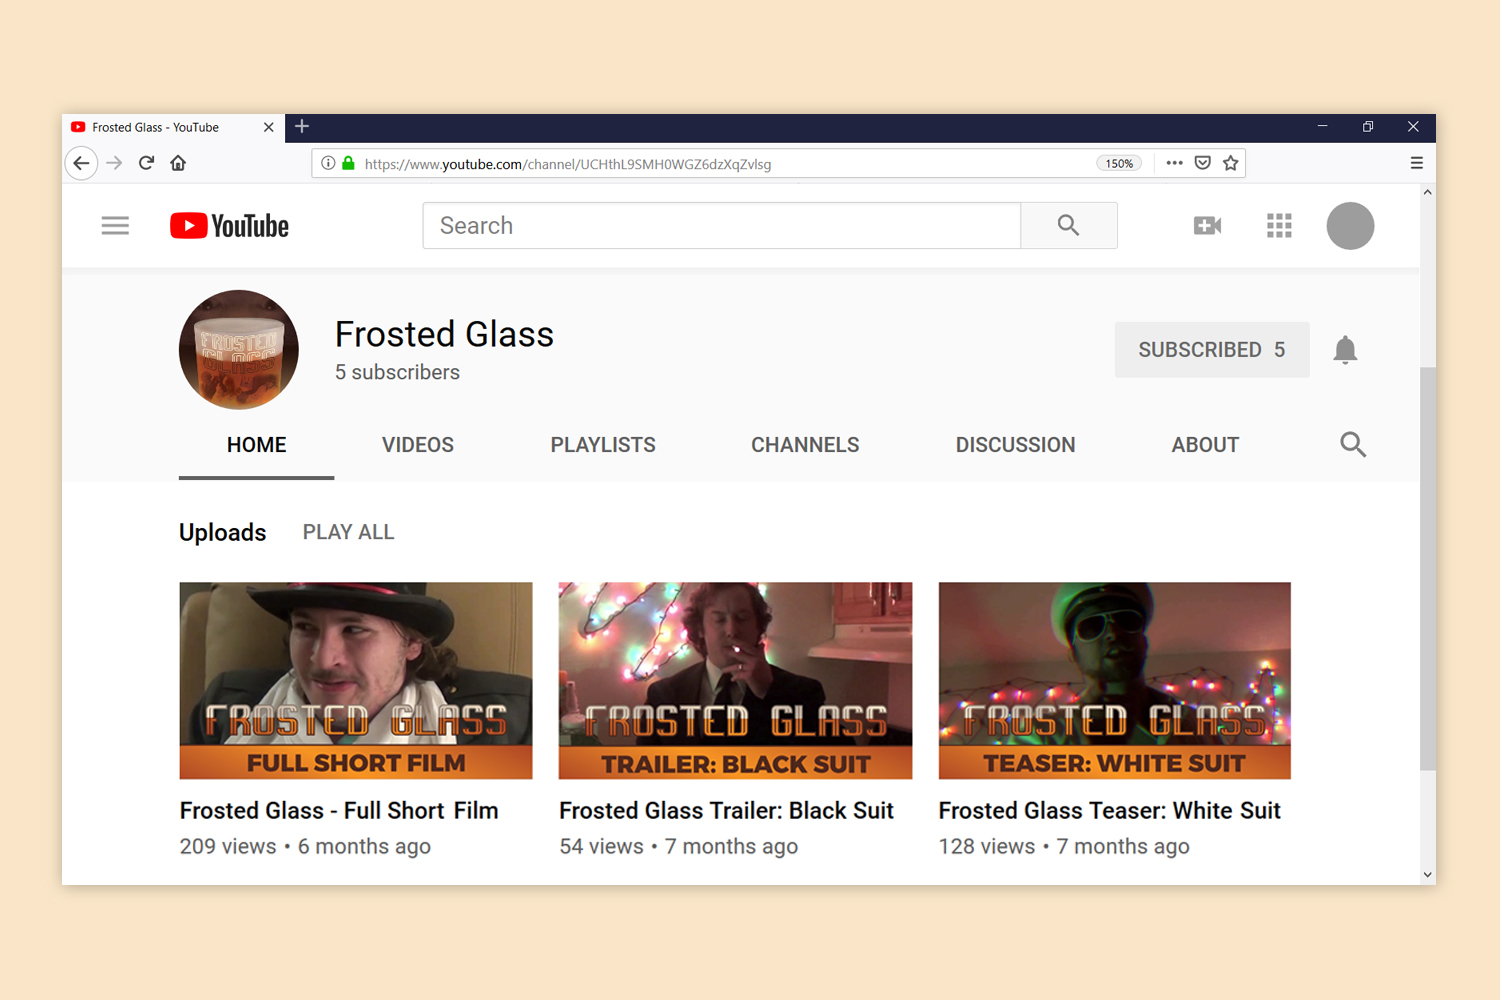Click the search magnifier button
The image size is (1500, 1000).
1068,226
